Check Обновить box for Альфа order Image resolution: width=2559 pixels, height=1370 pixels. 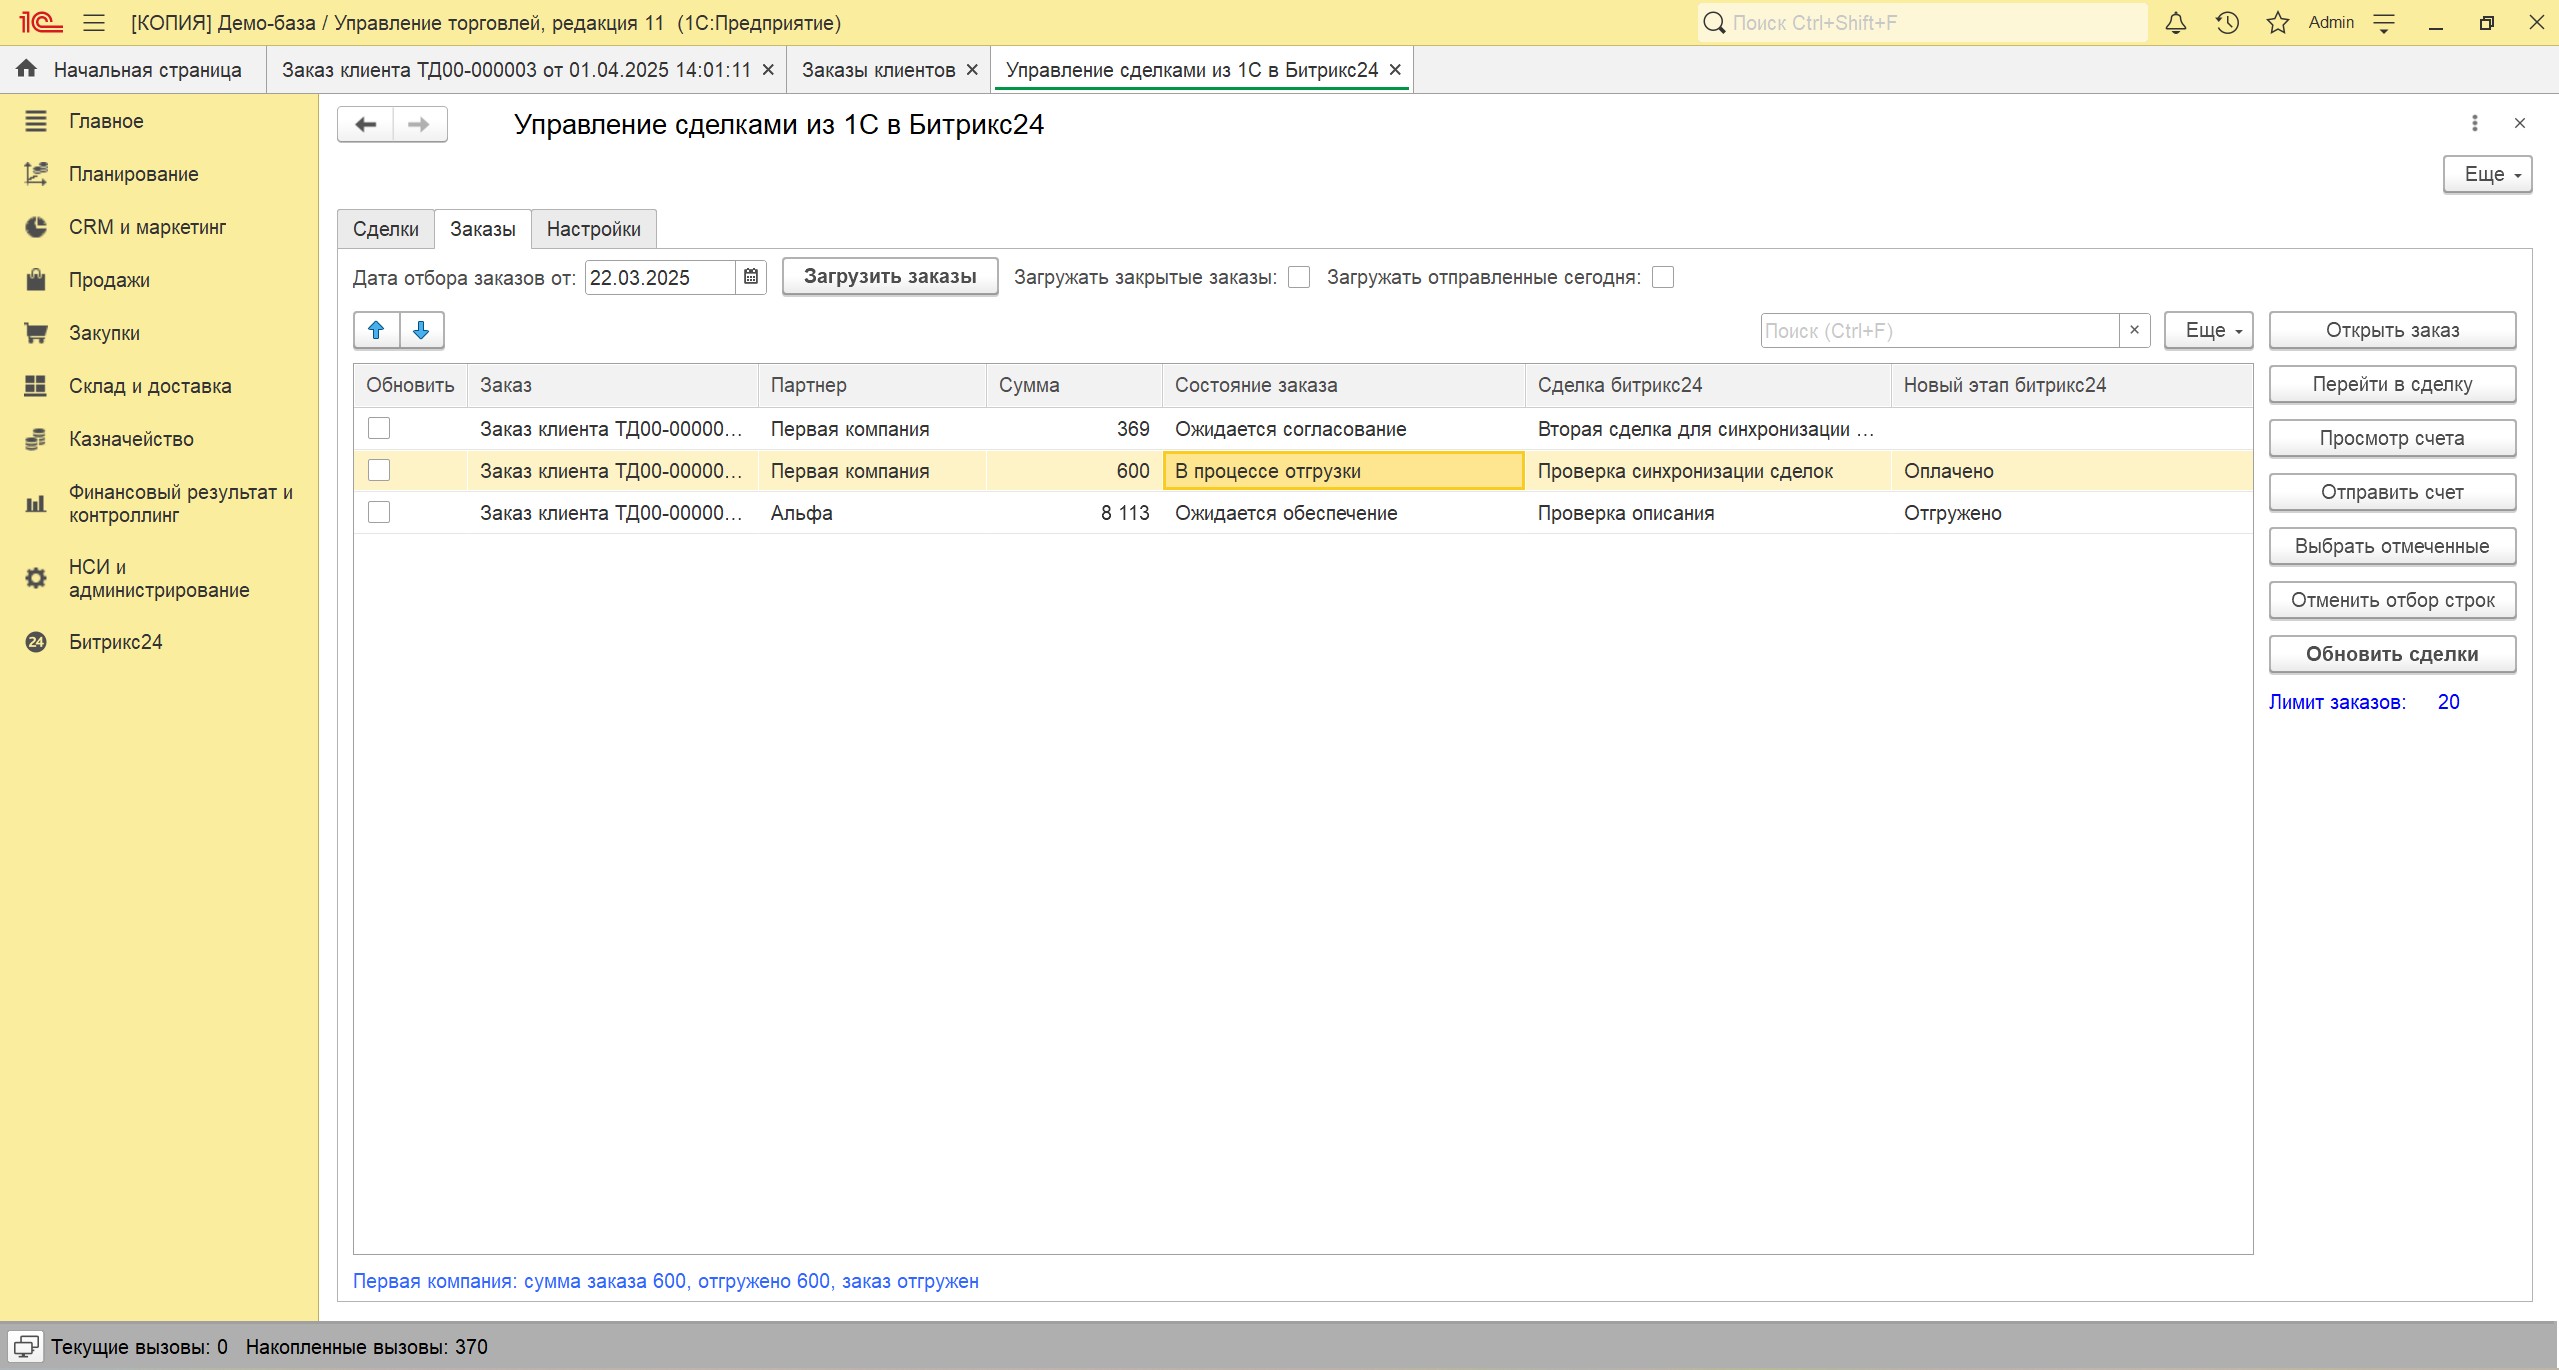pyautogui.click(x=379, y=512)
